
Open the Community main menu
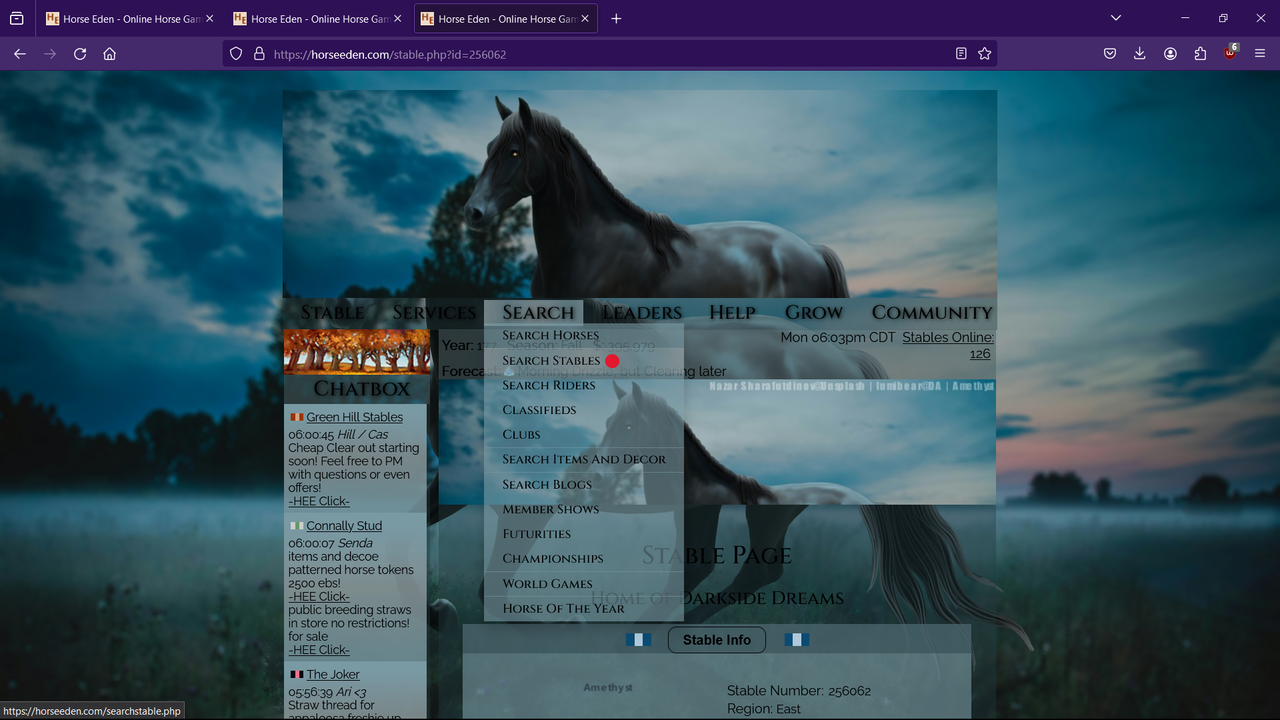pyautogui.click(x=932, y=312)
